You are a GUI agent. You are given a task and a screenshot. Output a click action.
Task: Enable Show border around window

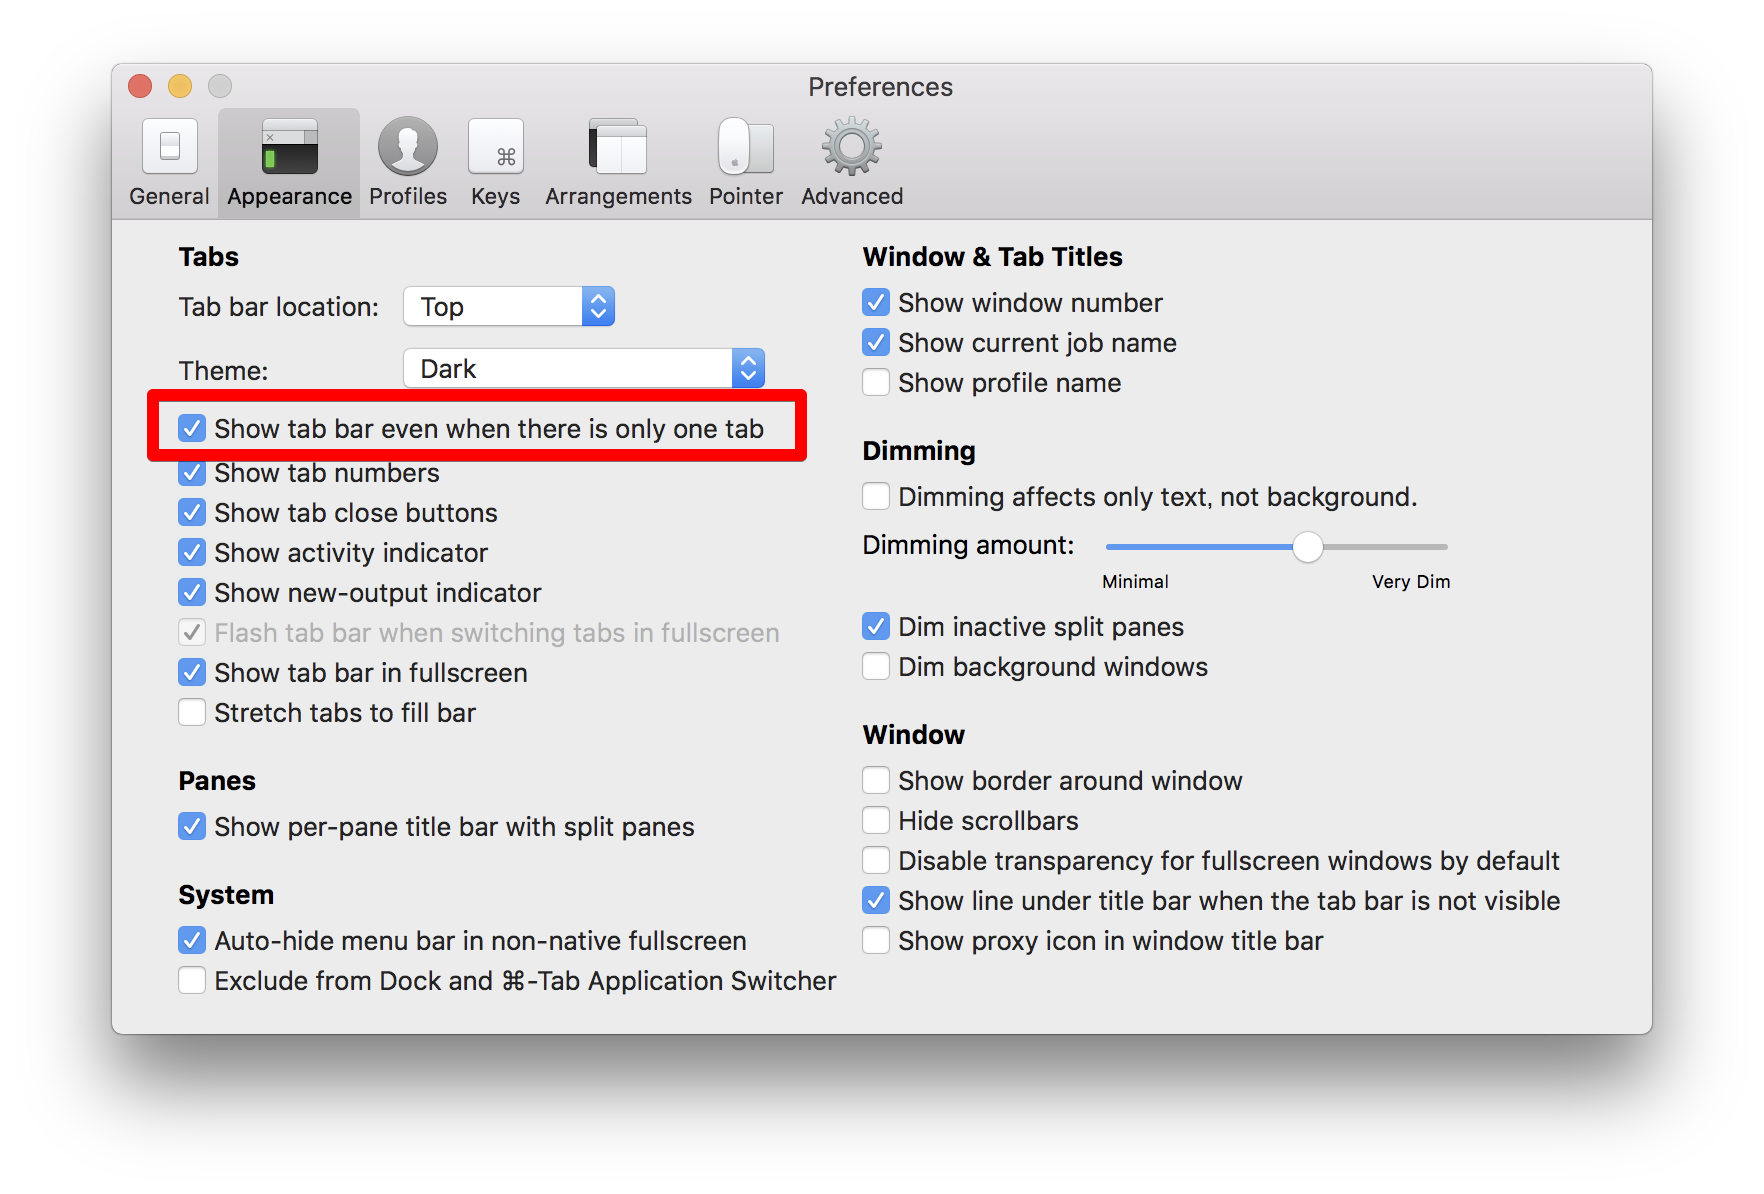point(876,780)
